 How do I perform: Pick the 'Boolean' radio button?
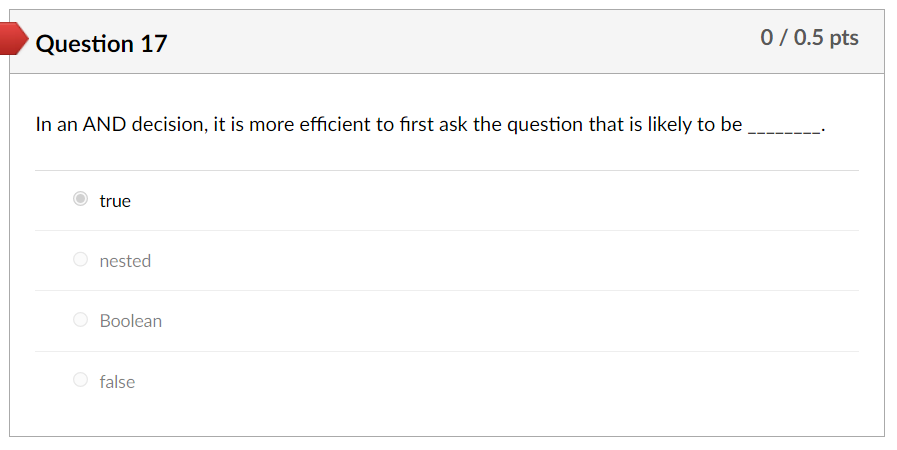[81, 319]
